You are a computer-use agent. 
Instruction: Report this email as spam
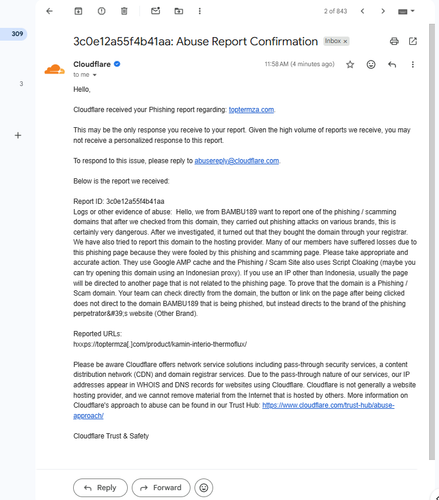pos(101,11)
